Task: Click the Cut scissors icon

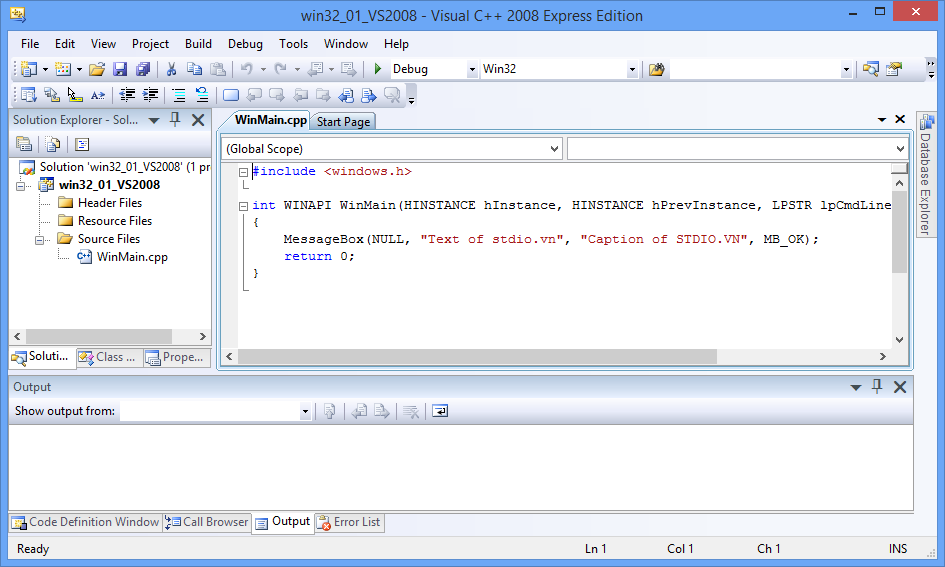Action: (171, 69)
